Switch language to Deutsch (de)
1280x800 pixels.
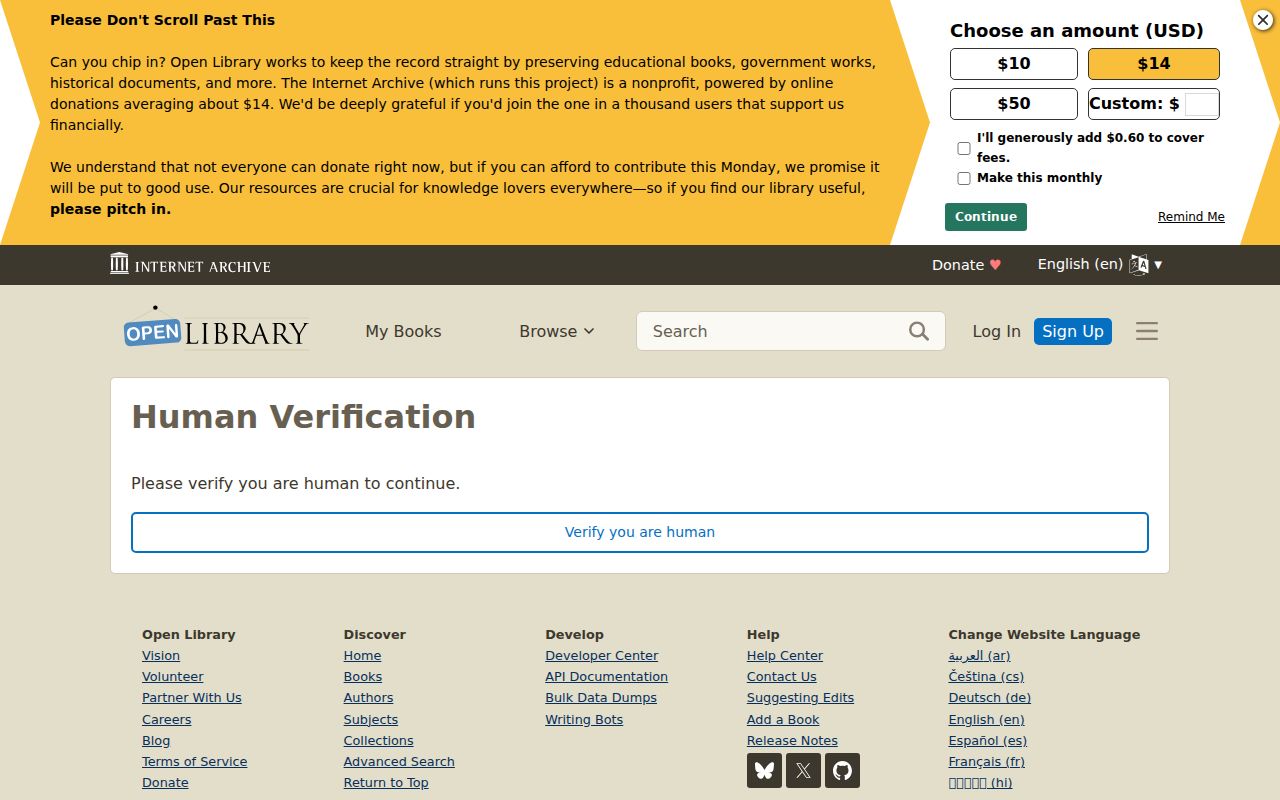[x=990, y=698]
